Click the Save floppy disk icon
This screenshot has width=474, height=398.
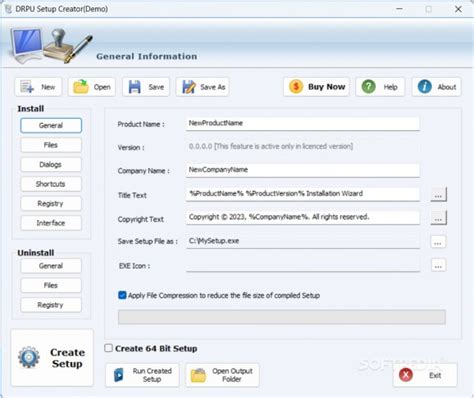click(135, 87)
